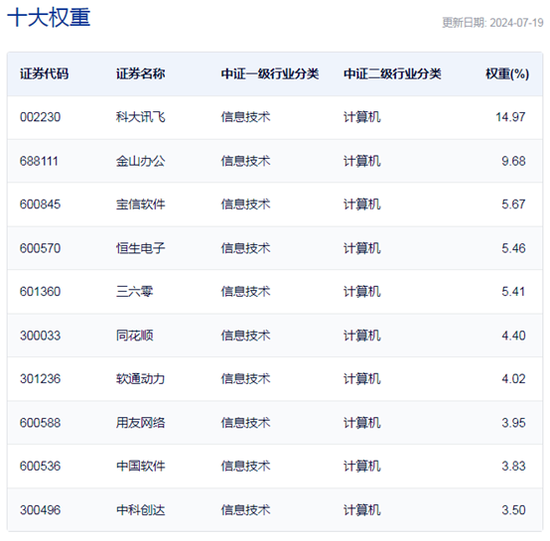The image size is (550, 541).
Task: Click 计算机 in the 中国软件 row
Action: pos(362,466)
